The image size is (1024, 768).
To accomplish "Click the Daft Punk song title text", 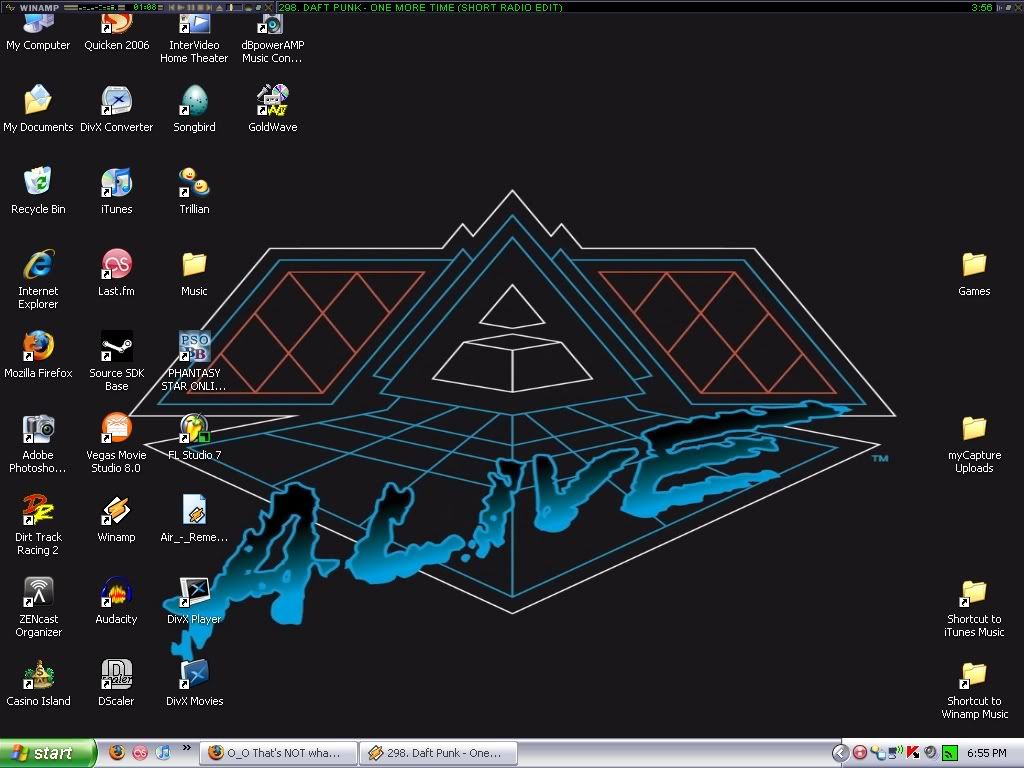I will [421, 7].
